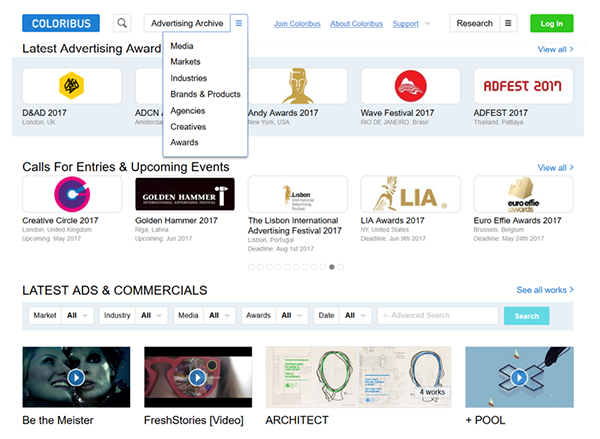This screenshot has height=439, width=600.
Task: Open the ADFEST 2017 title
Action: click(x=501, y=113)
